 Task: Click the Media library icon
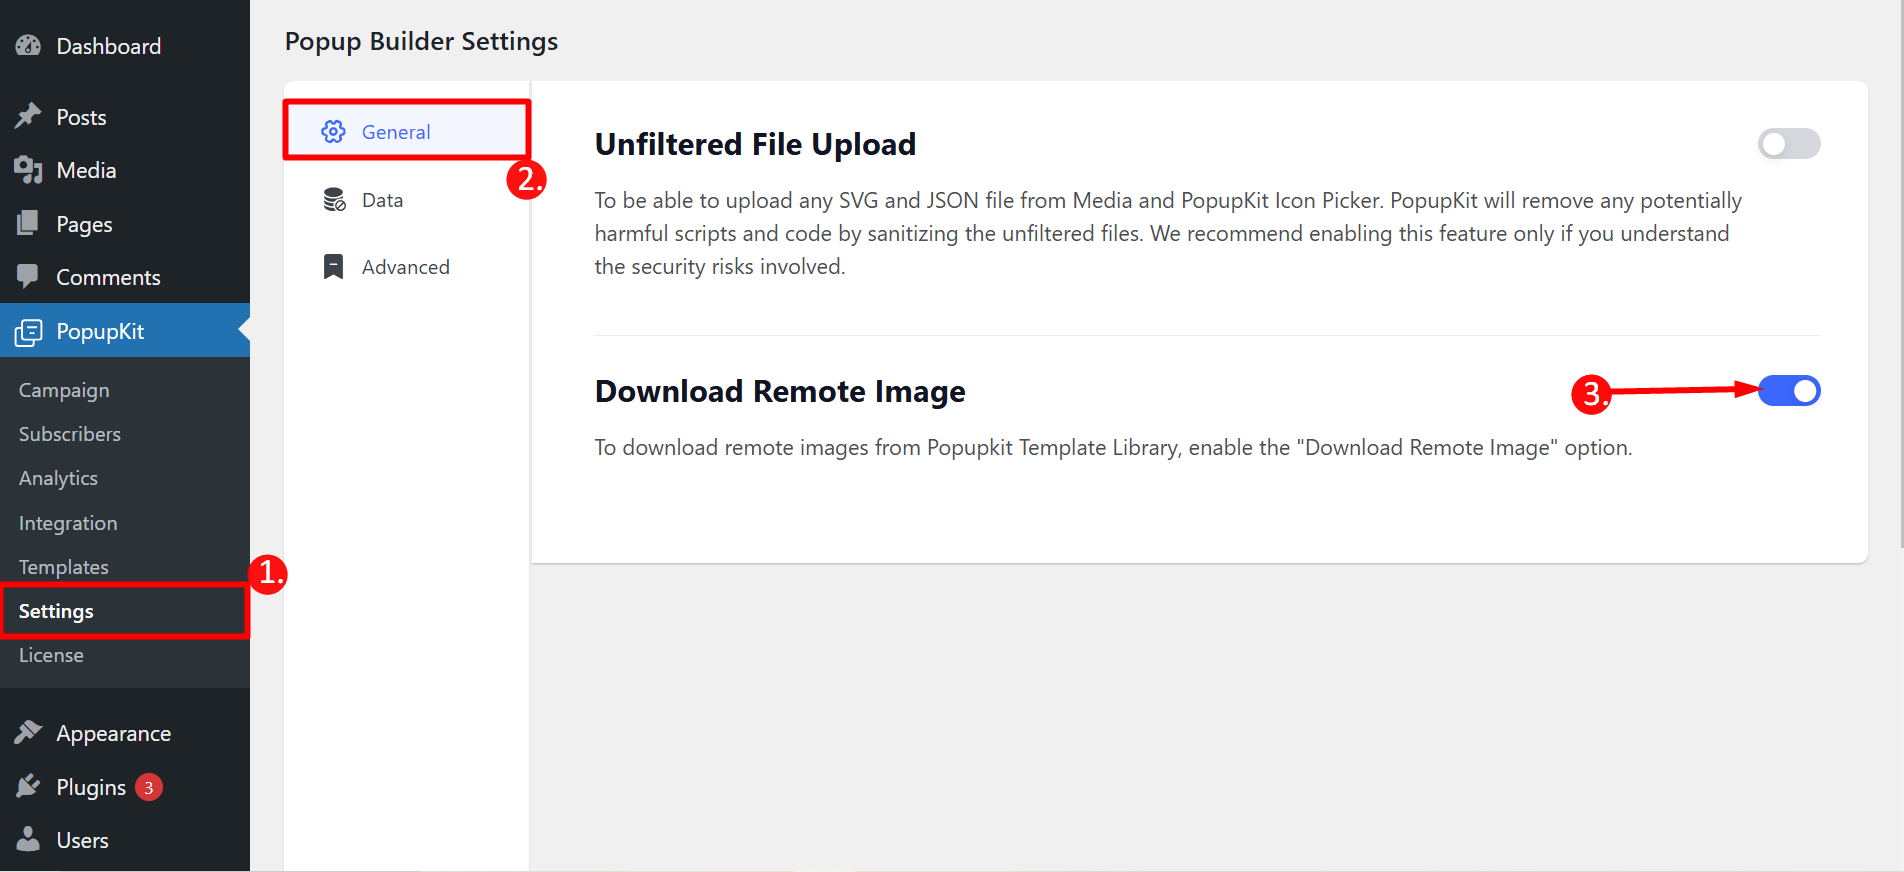point(28,170)
